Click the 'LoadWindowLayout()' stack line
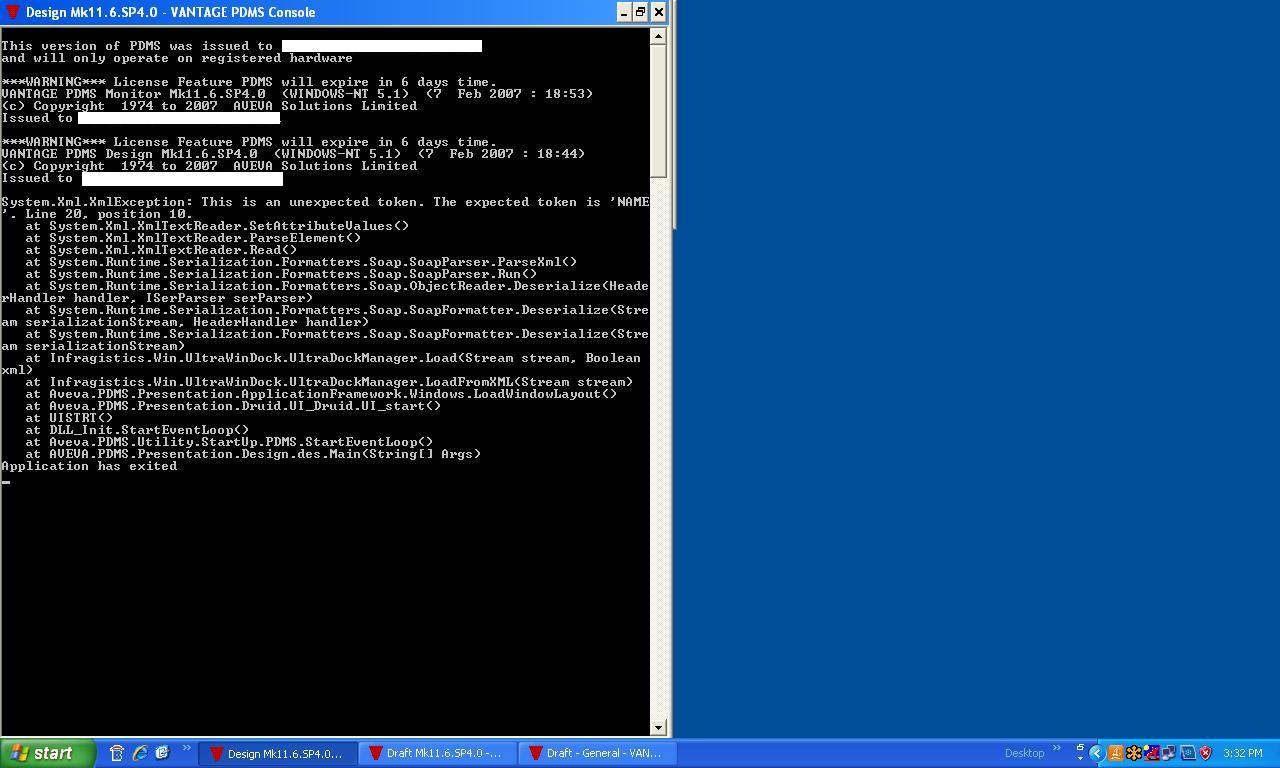The height and width of the screenshot is (768, 1280). click(321, 394)
